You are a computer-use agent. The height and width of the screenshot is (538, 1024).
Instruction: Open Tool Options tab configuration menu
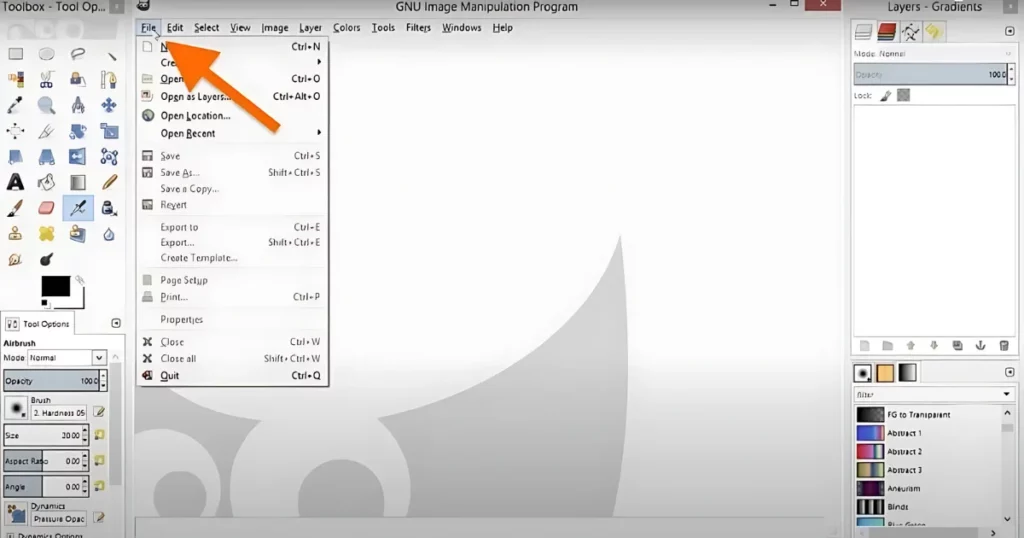click(x=116, y=323)
